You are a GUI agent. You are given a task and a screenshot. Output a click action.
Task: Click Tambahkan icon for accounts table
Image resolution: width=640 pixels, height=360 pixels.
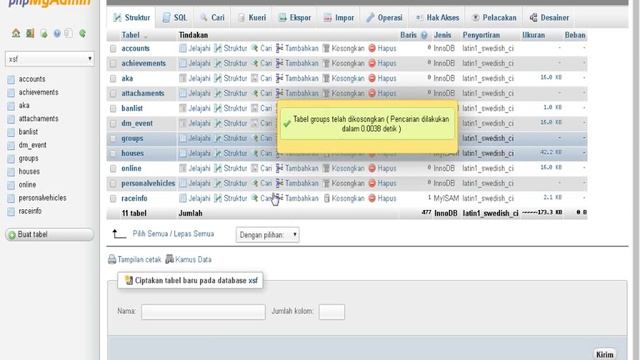pos(279,48)
